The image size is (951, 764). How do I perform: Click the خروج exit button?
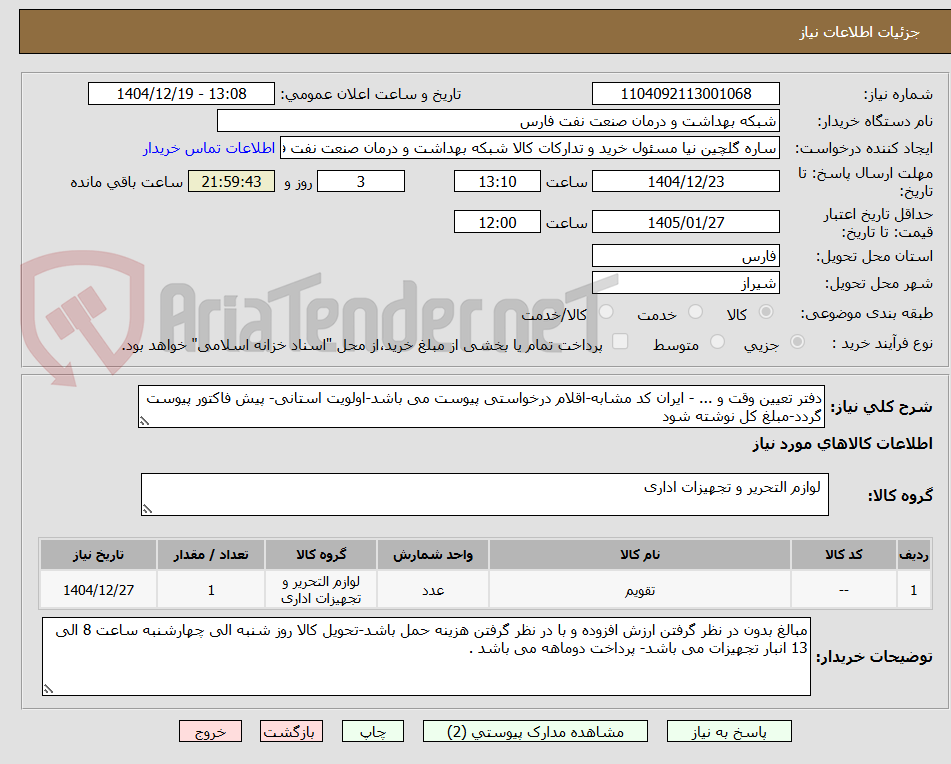[210, 731]
